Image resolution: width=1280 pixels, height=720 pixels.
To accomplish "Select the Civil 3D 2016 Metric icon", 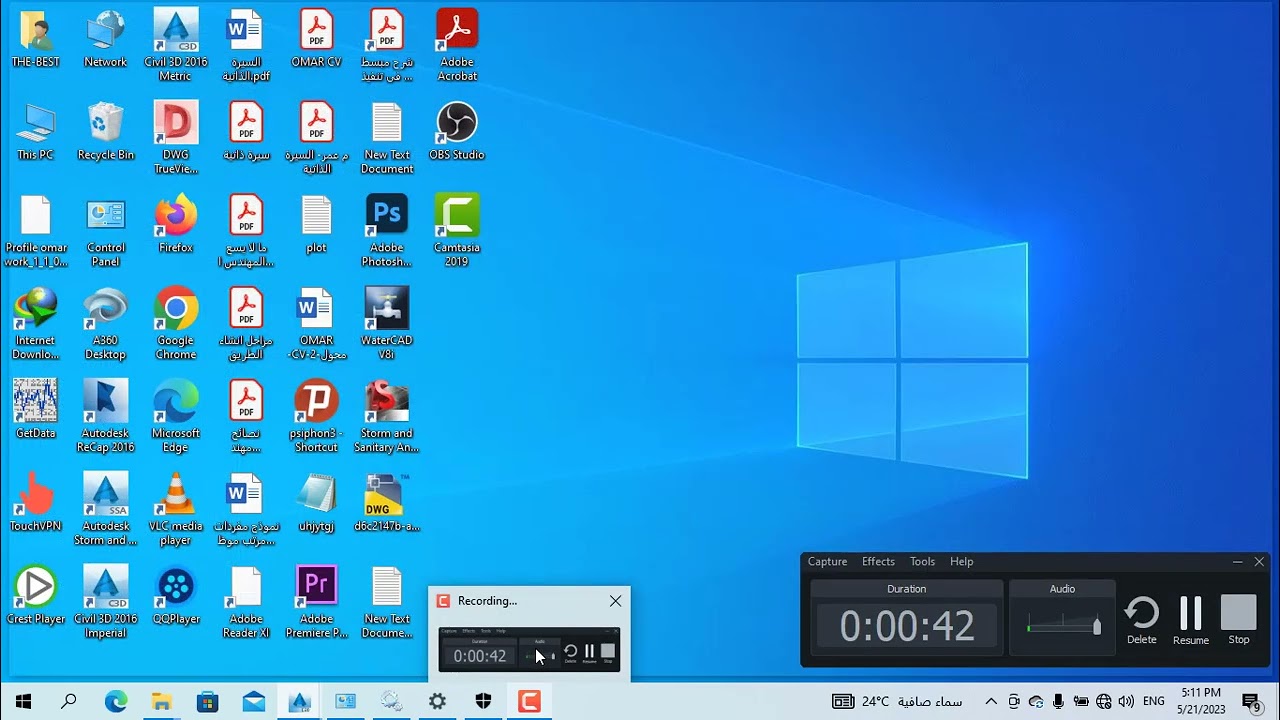I will pos(176,45).
